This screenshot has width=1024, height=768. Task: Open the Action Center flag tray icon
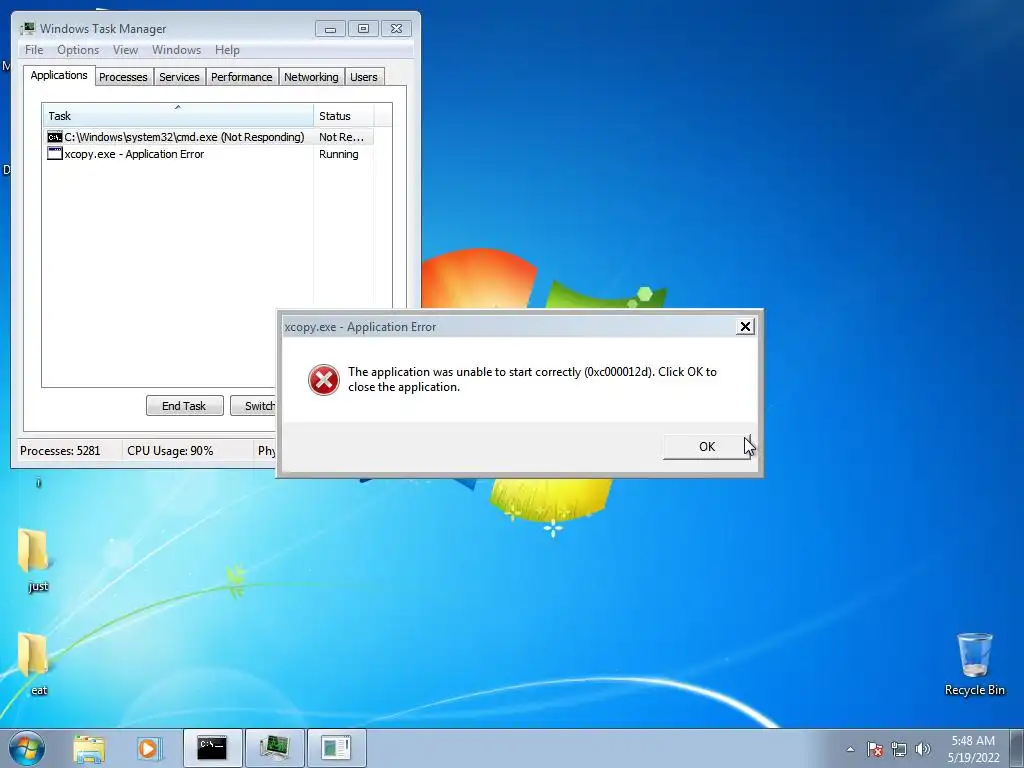[x=875, y=749]
